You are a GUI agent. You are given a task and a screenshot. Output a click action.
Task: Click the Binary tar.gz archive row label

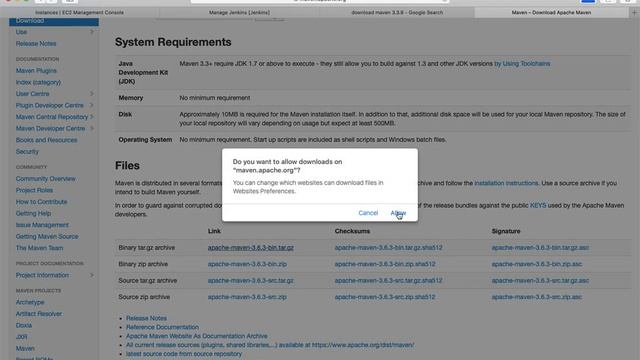[x=147, y=248]
